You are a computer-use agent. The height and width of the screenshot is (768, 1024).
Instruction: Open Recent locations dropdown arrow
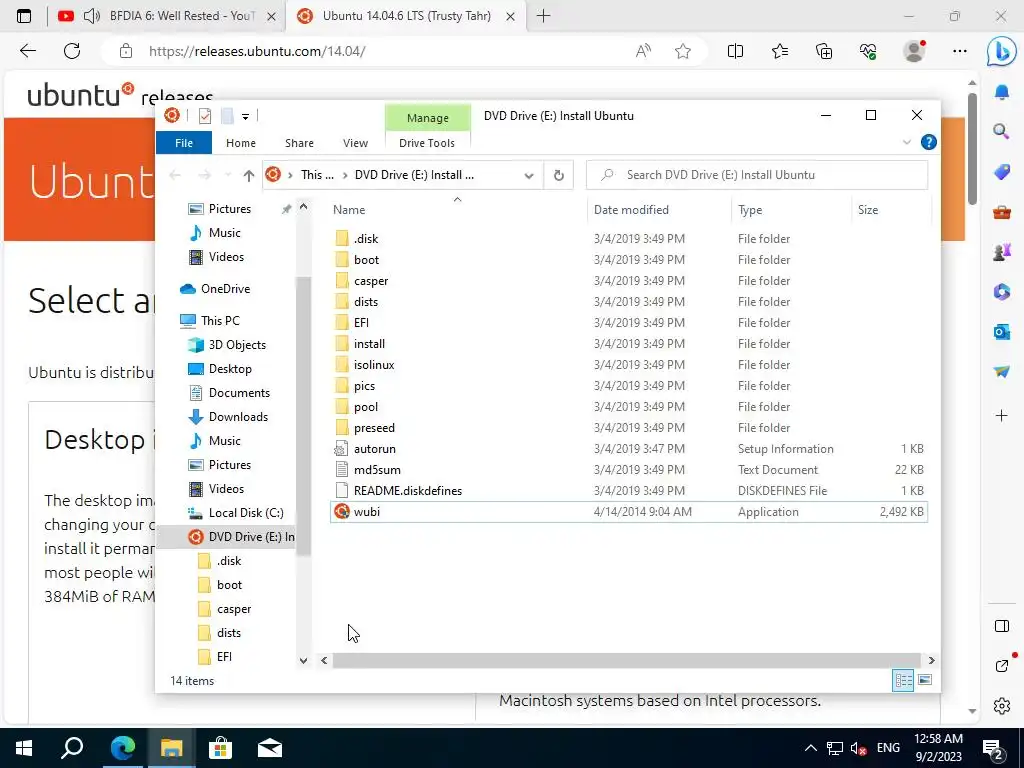tap(228, 175)
